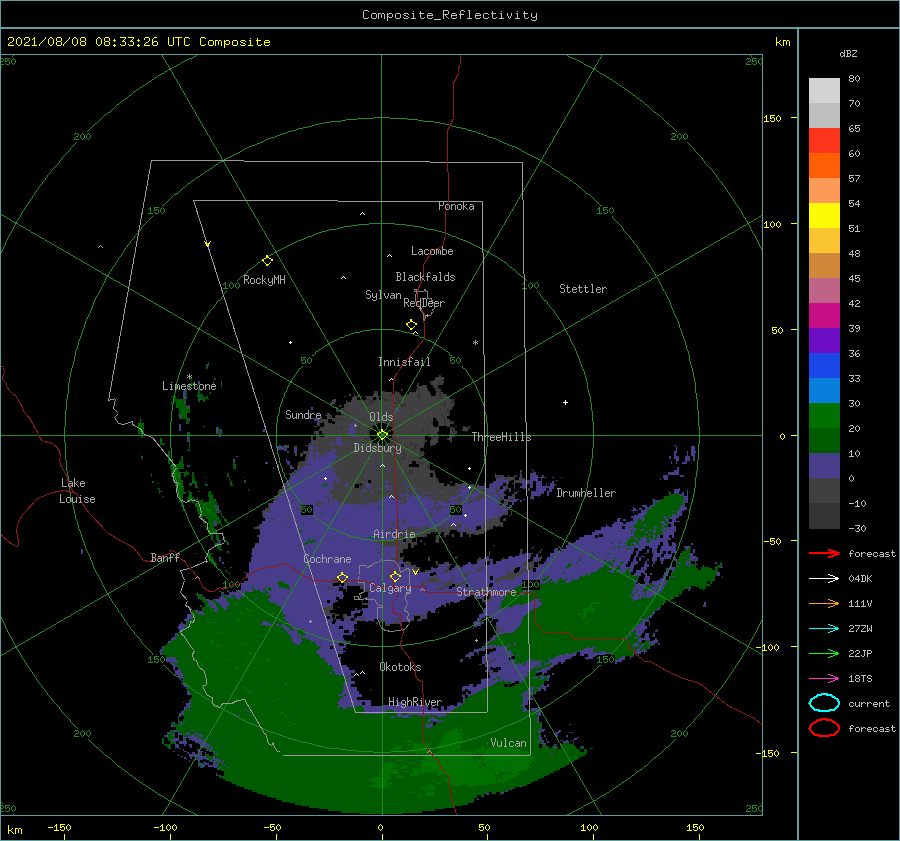Click the magenta 18TS arrow icon
900x841 pixels.
824,679
